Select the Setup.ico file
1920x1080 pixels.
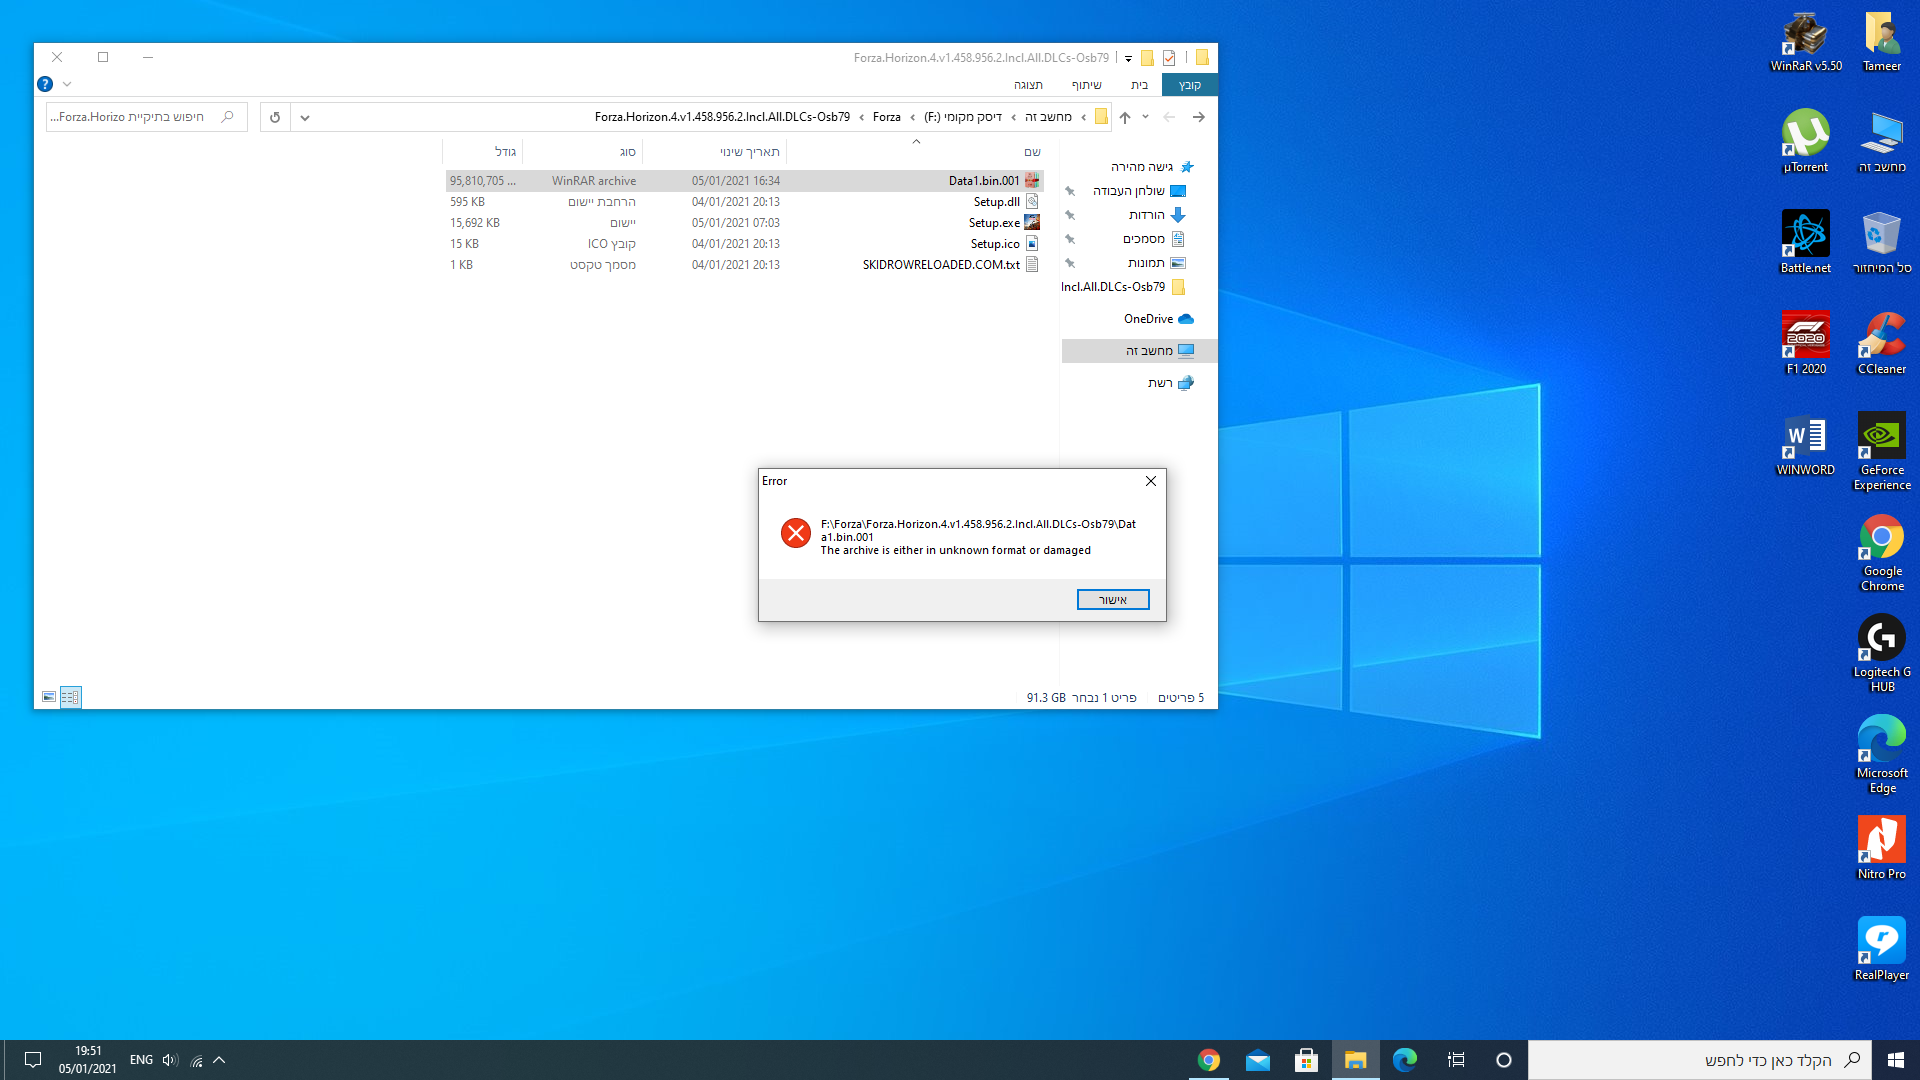744,244
